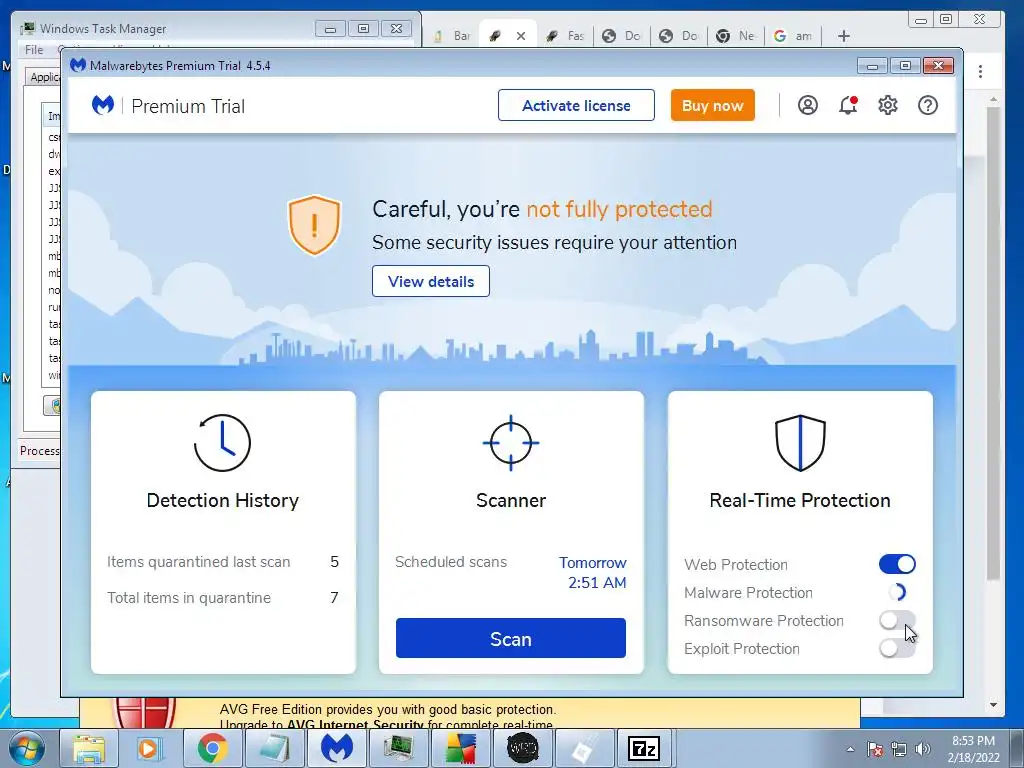Click the Chrome scrollbar down arrow
The width and height of the screenshot is (1024, 768).
(x=993, y=705)
